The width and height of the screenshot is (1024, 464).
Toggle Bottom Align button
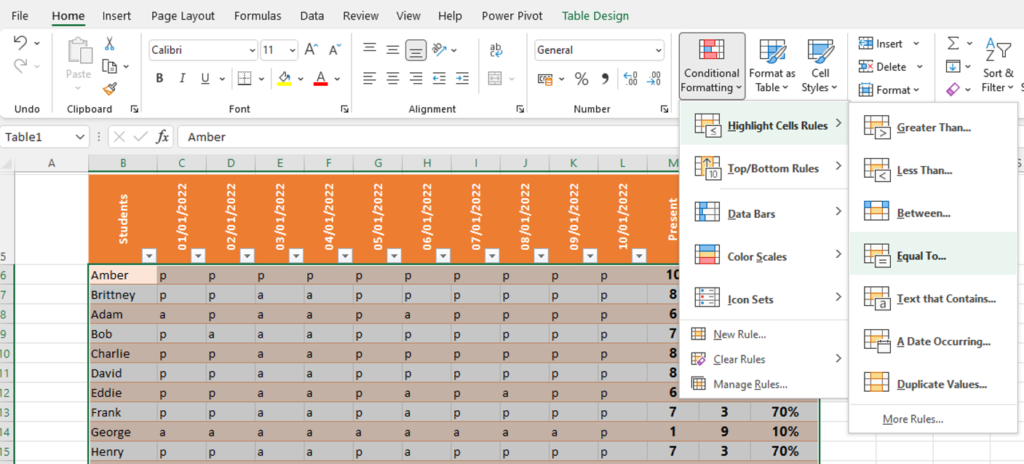click(x=415, y=50)
